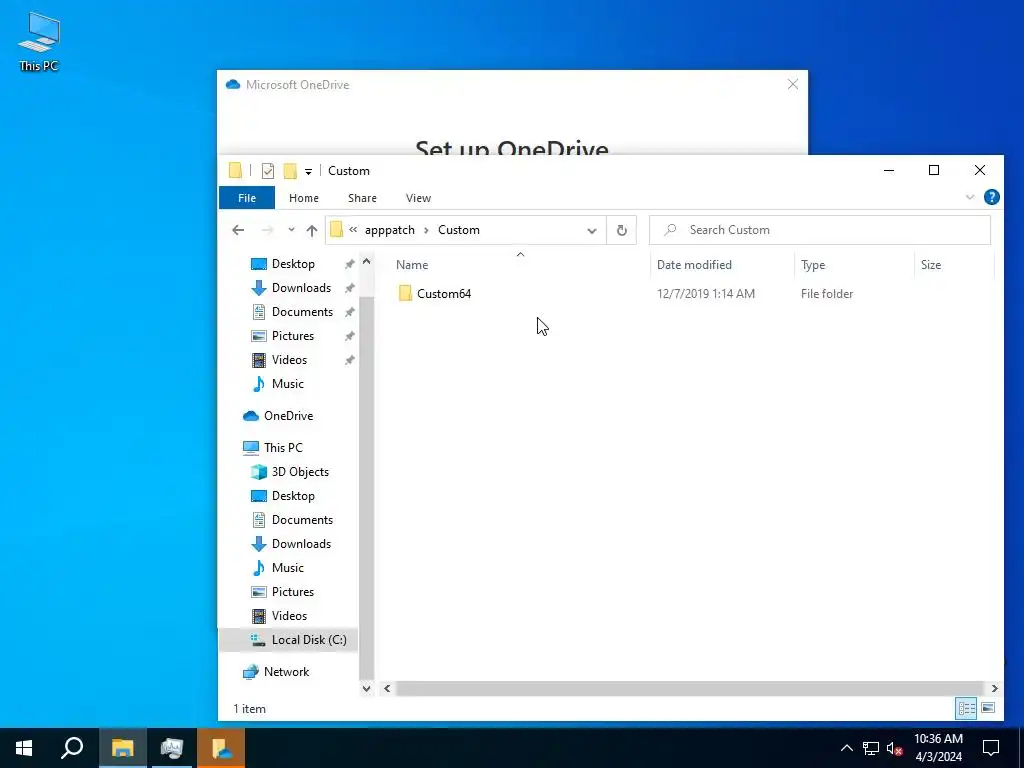Switch to the Home ribbon tab
The image size is (1024, 768).
304,198
